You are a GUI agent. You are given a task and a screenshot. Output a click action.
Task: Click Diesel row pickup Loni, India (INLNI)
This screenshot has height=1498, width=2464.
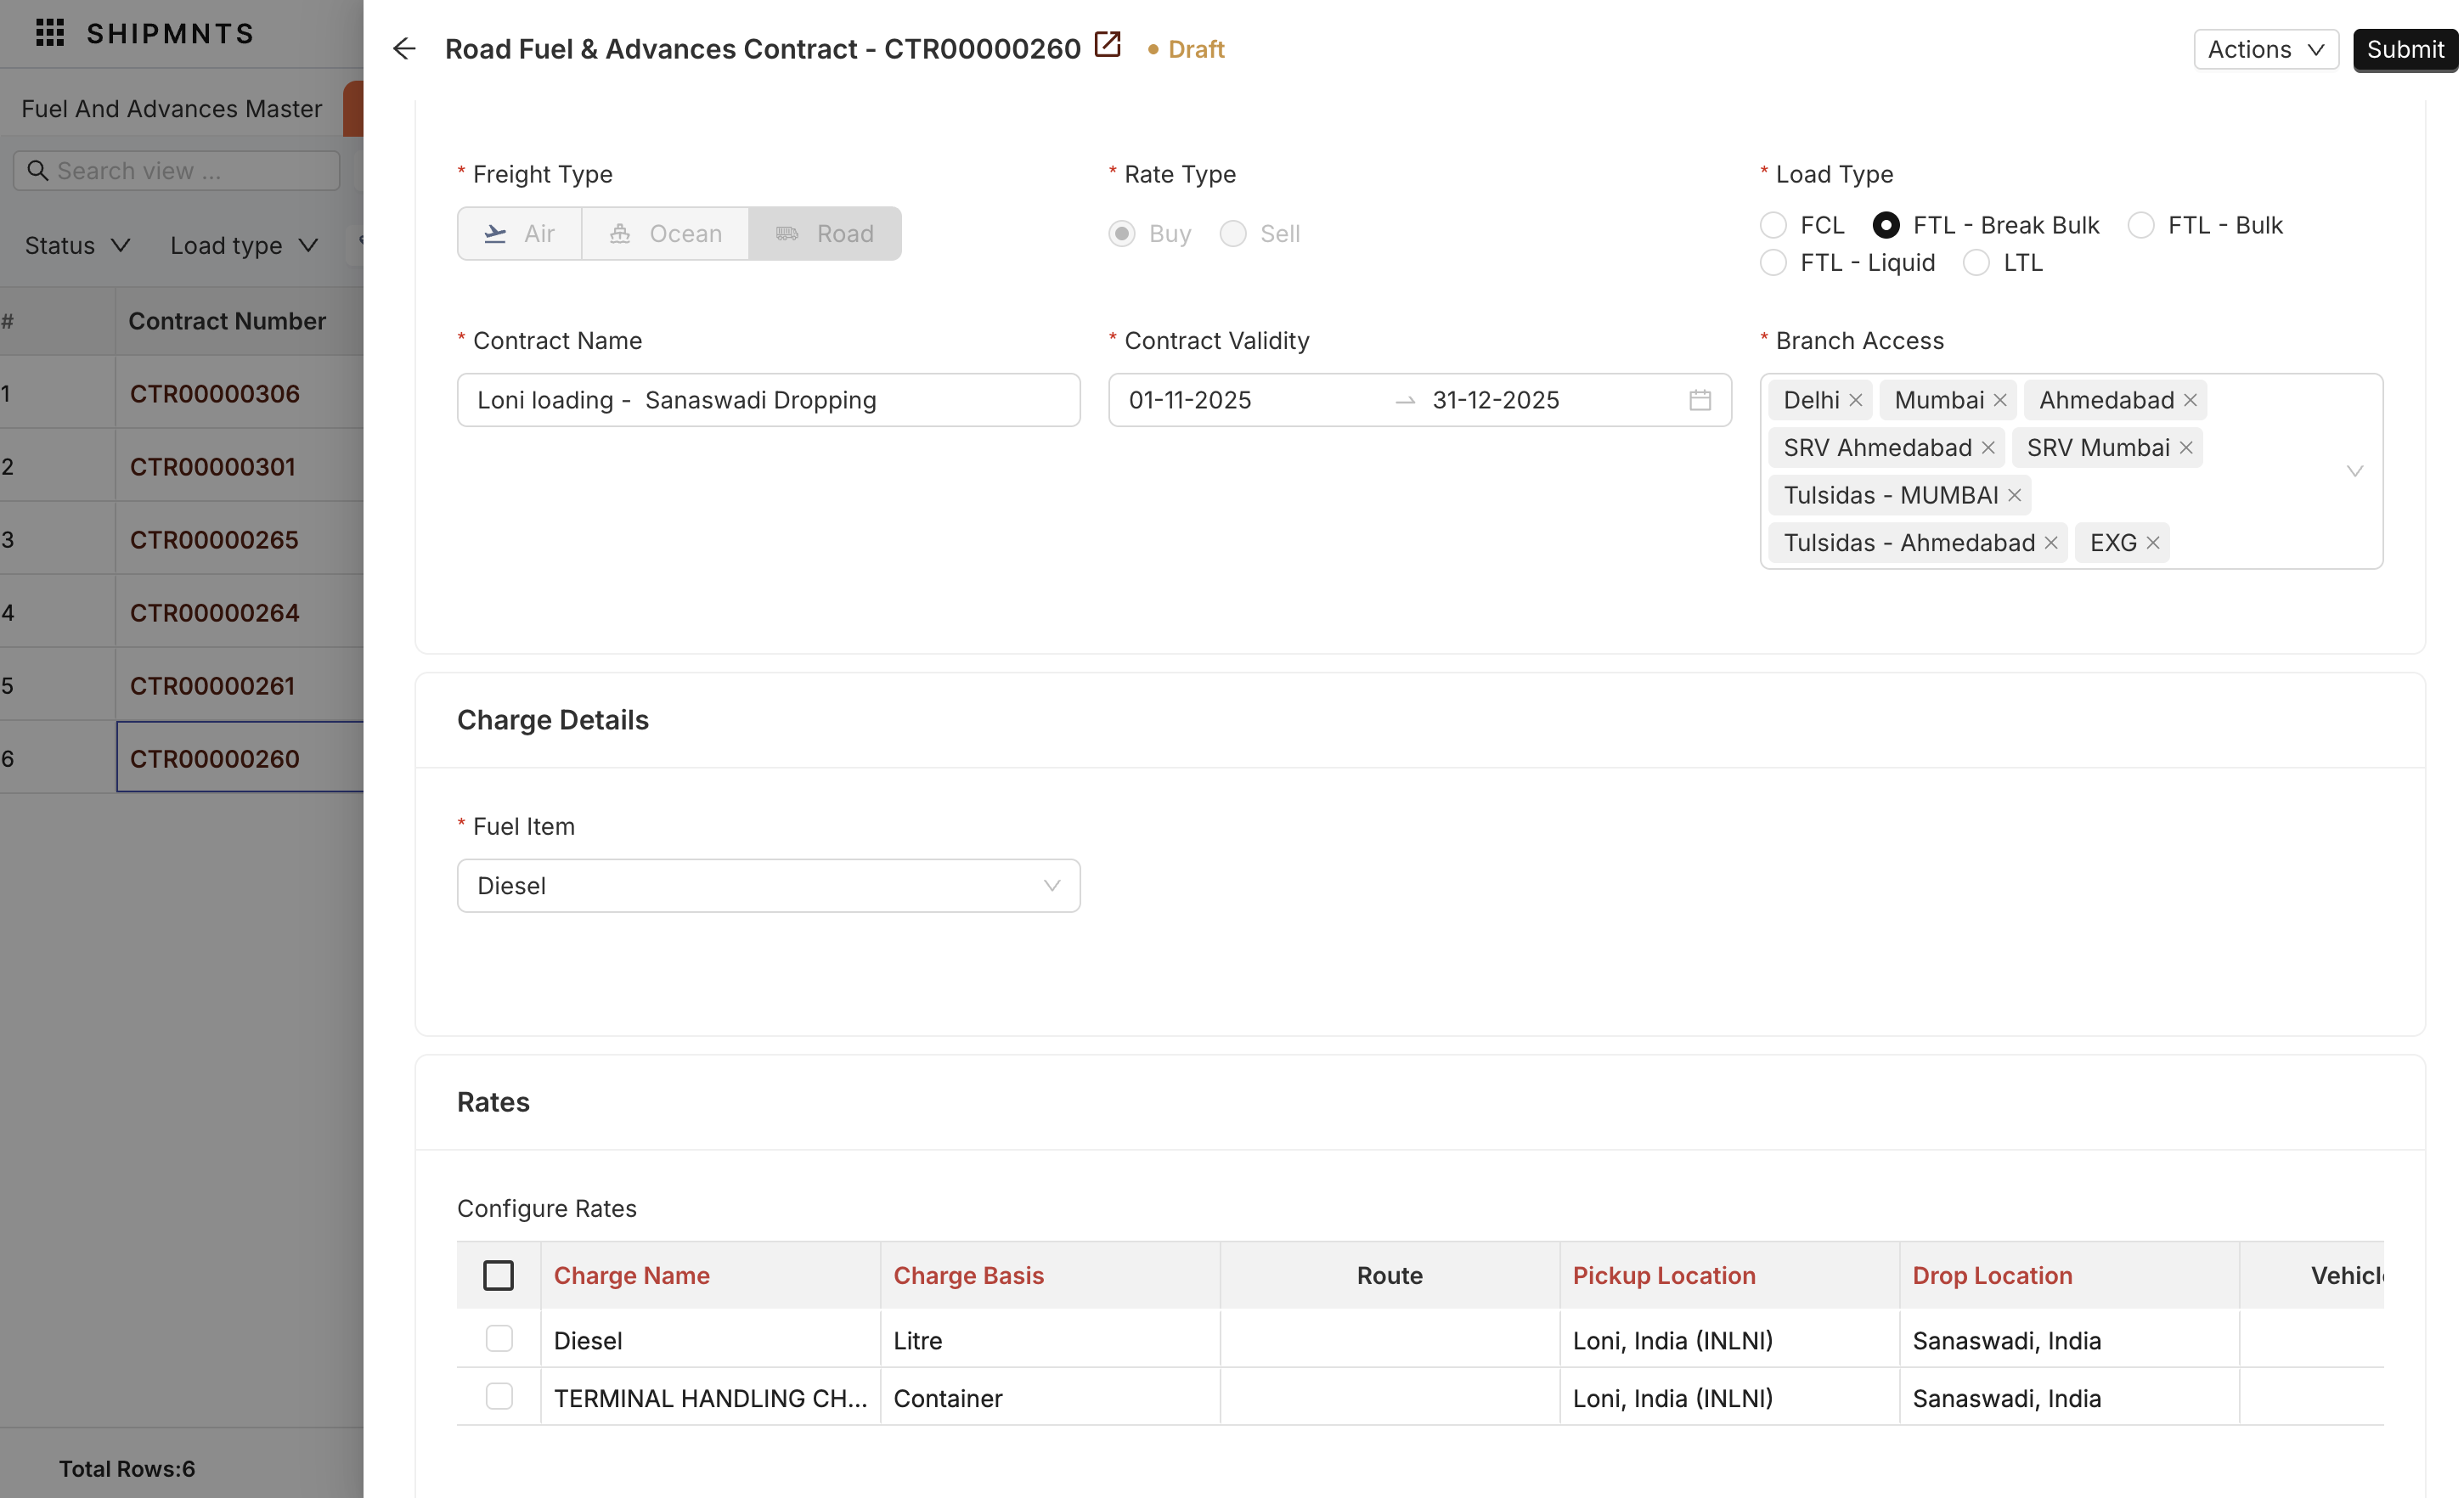(1729, 1340)
